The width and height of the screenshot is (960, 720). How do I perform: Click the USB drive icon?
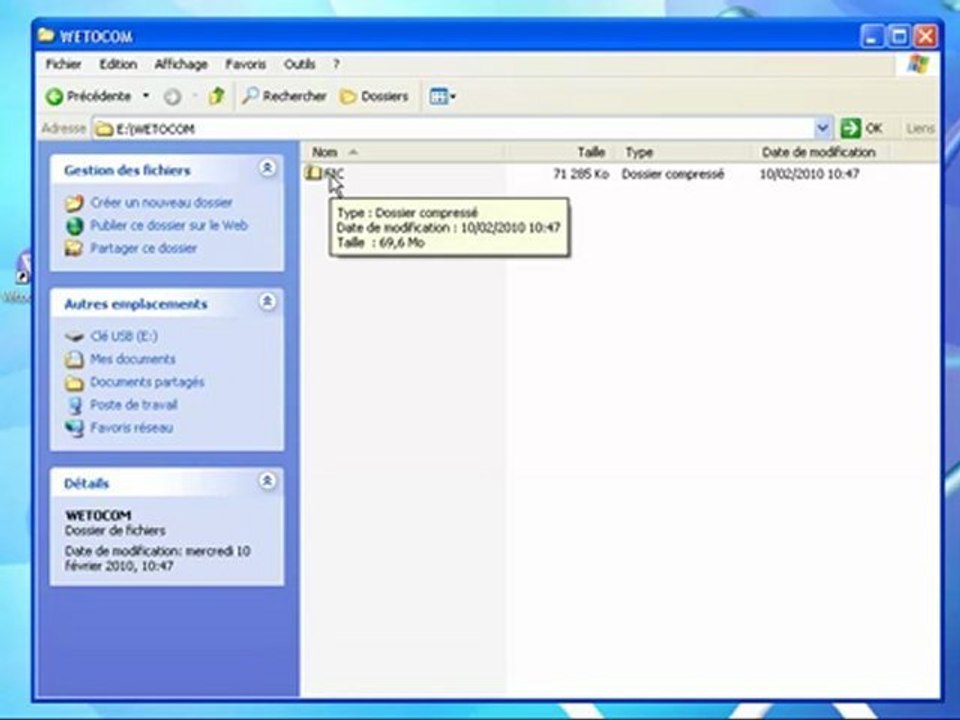point(74,336)
